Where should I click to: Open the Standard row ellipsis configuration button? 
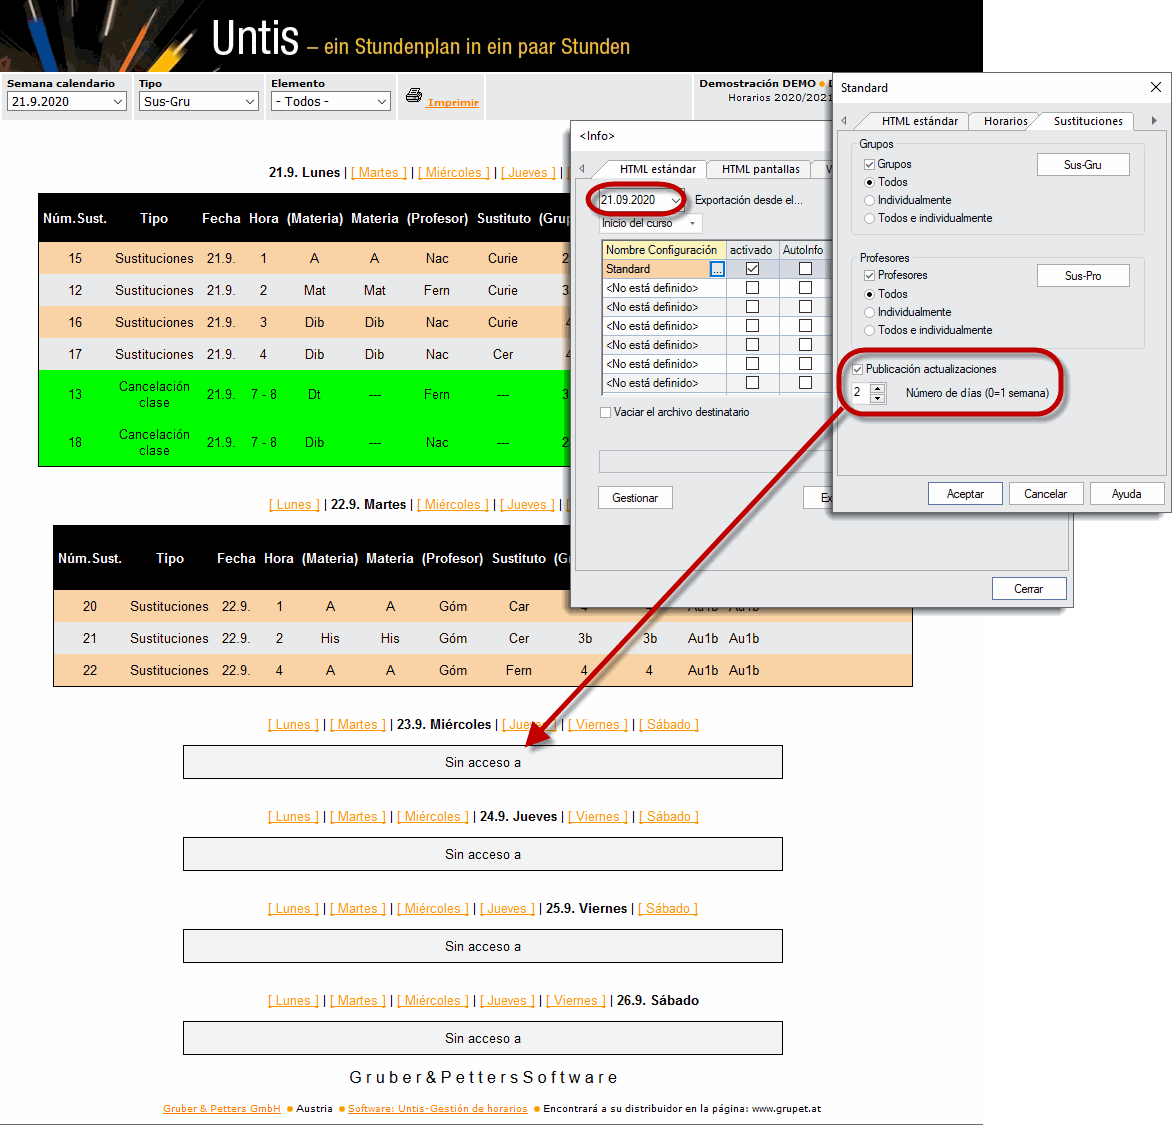717,269
